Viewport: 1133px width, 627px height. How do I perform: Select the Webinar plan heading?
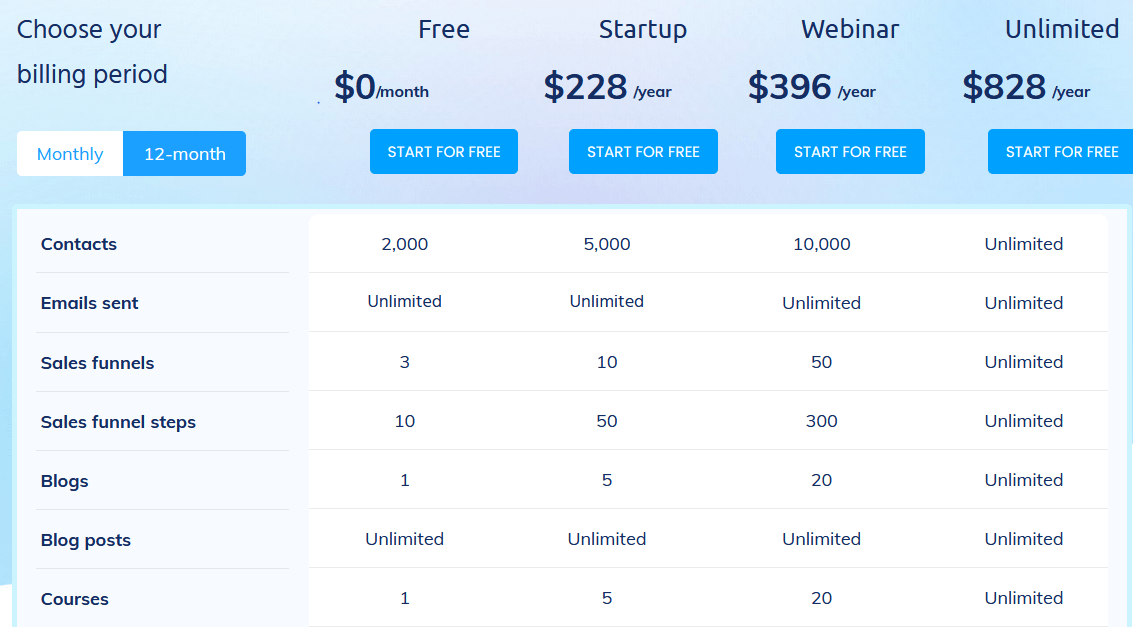click(850, 29)
